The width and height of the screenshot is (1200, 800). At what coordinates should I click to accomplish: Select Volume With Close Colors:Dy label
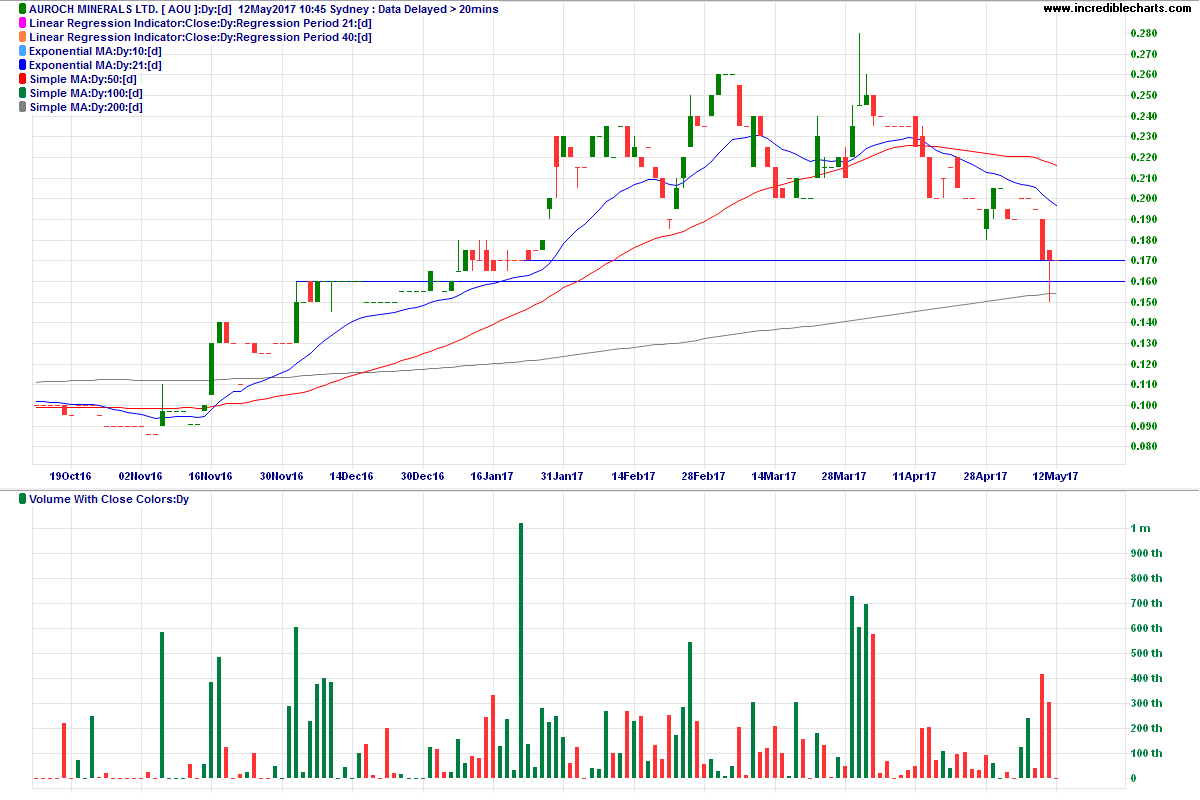[x=109, y=498]
